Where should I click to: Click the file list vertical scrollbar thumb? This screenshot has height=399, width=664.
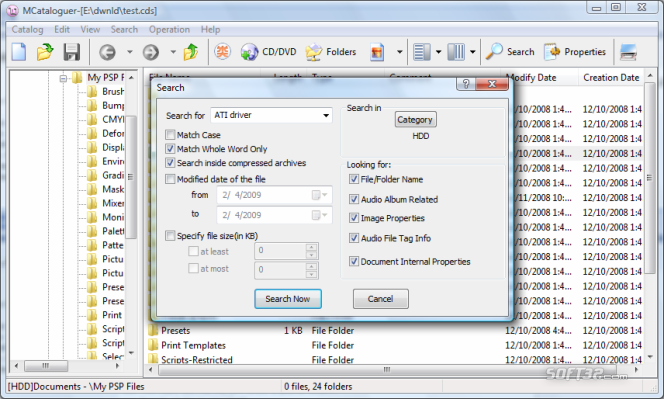[x=650, y=178]
